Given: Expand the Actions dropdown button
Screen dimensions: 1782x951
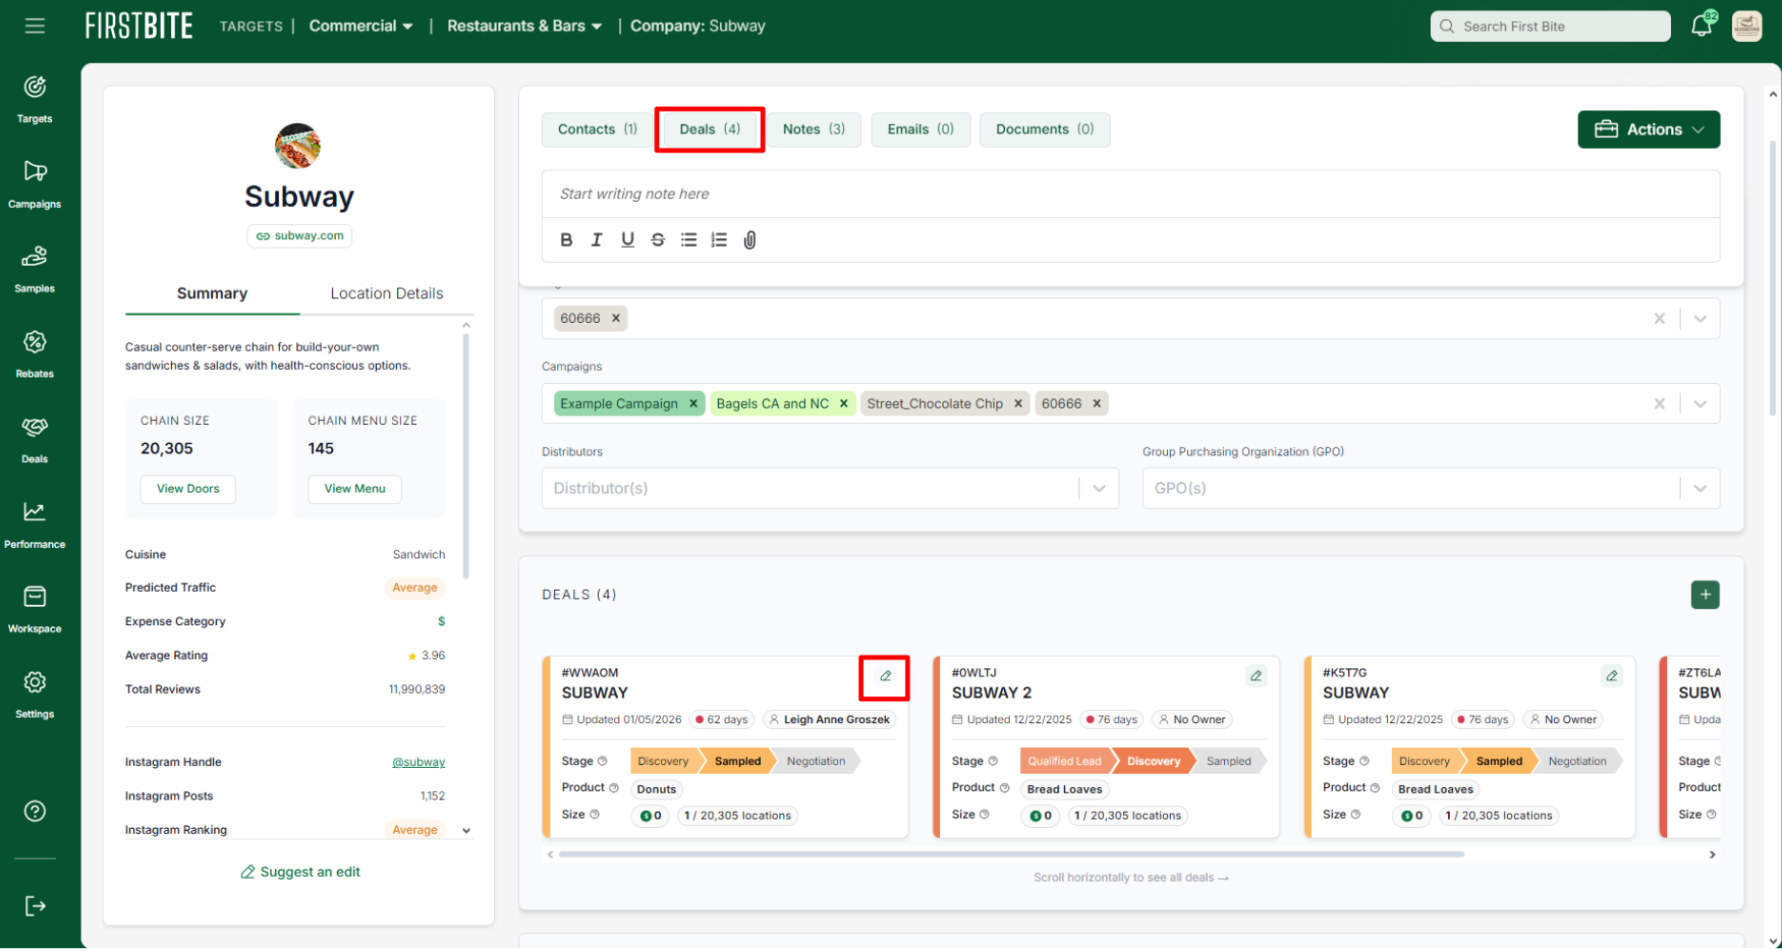Looking at the screenshot, I should (x=1649, y=130).
